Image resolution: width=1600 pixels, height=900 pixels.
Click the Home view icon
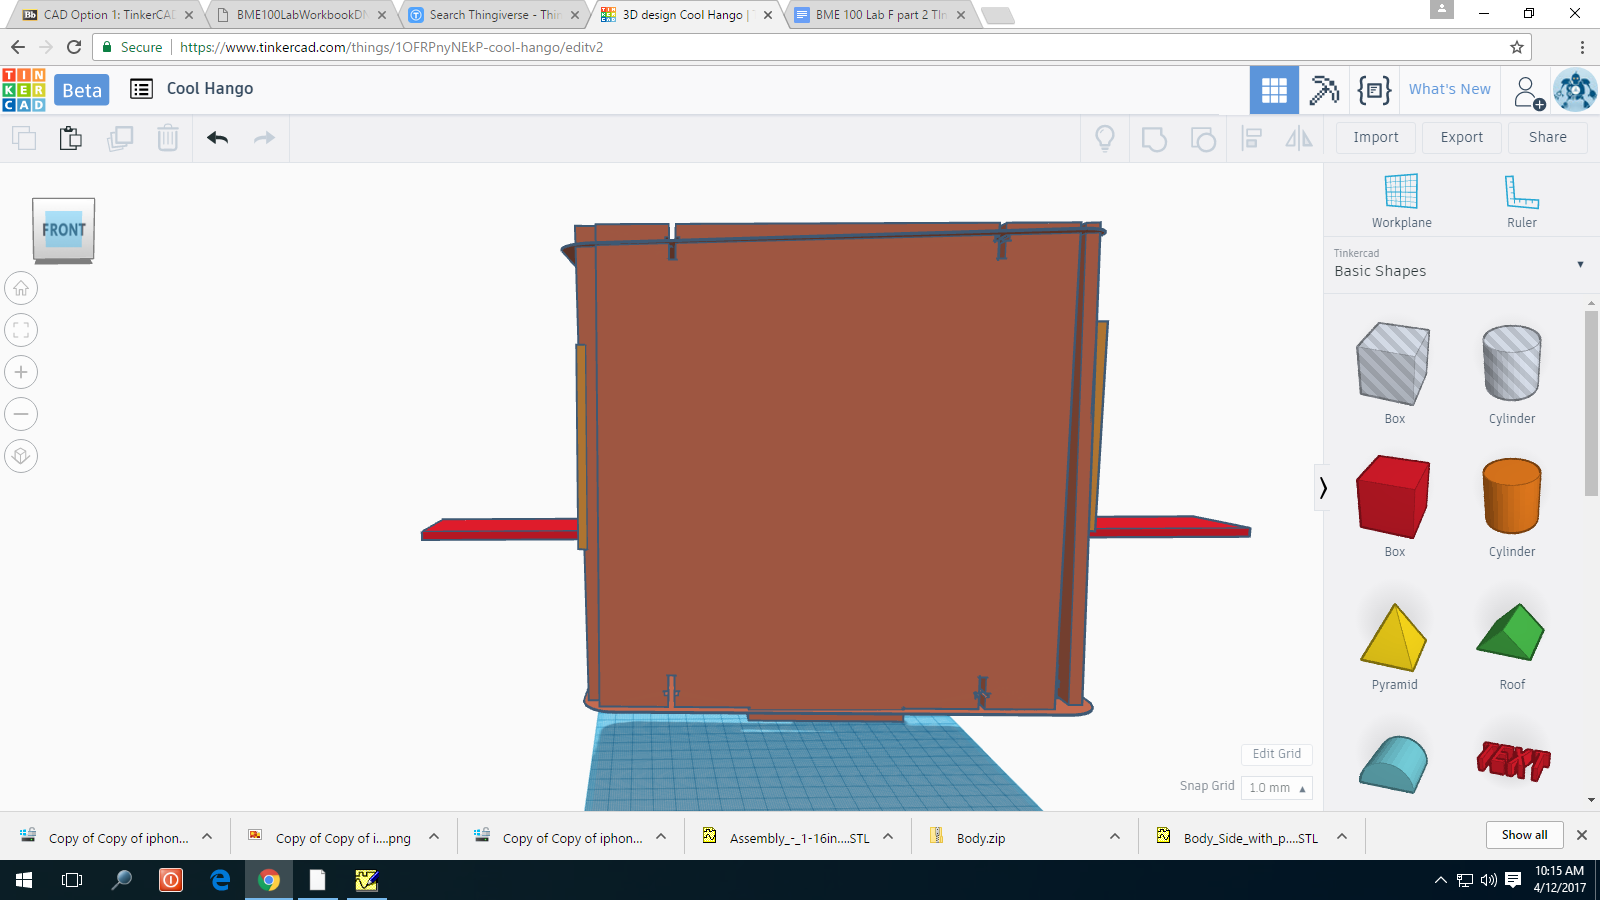pyautogui.click(x=21, y=289)
